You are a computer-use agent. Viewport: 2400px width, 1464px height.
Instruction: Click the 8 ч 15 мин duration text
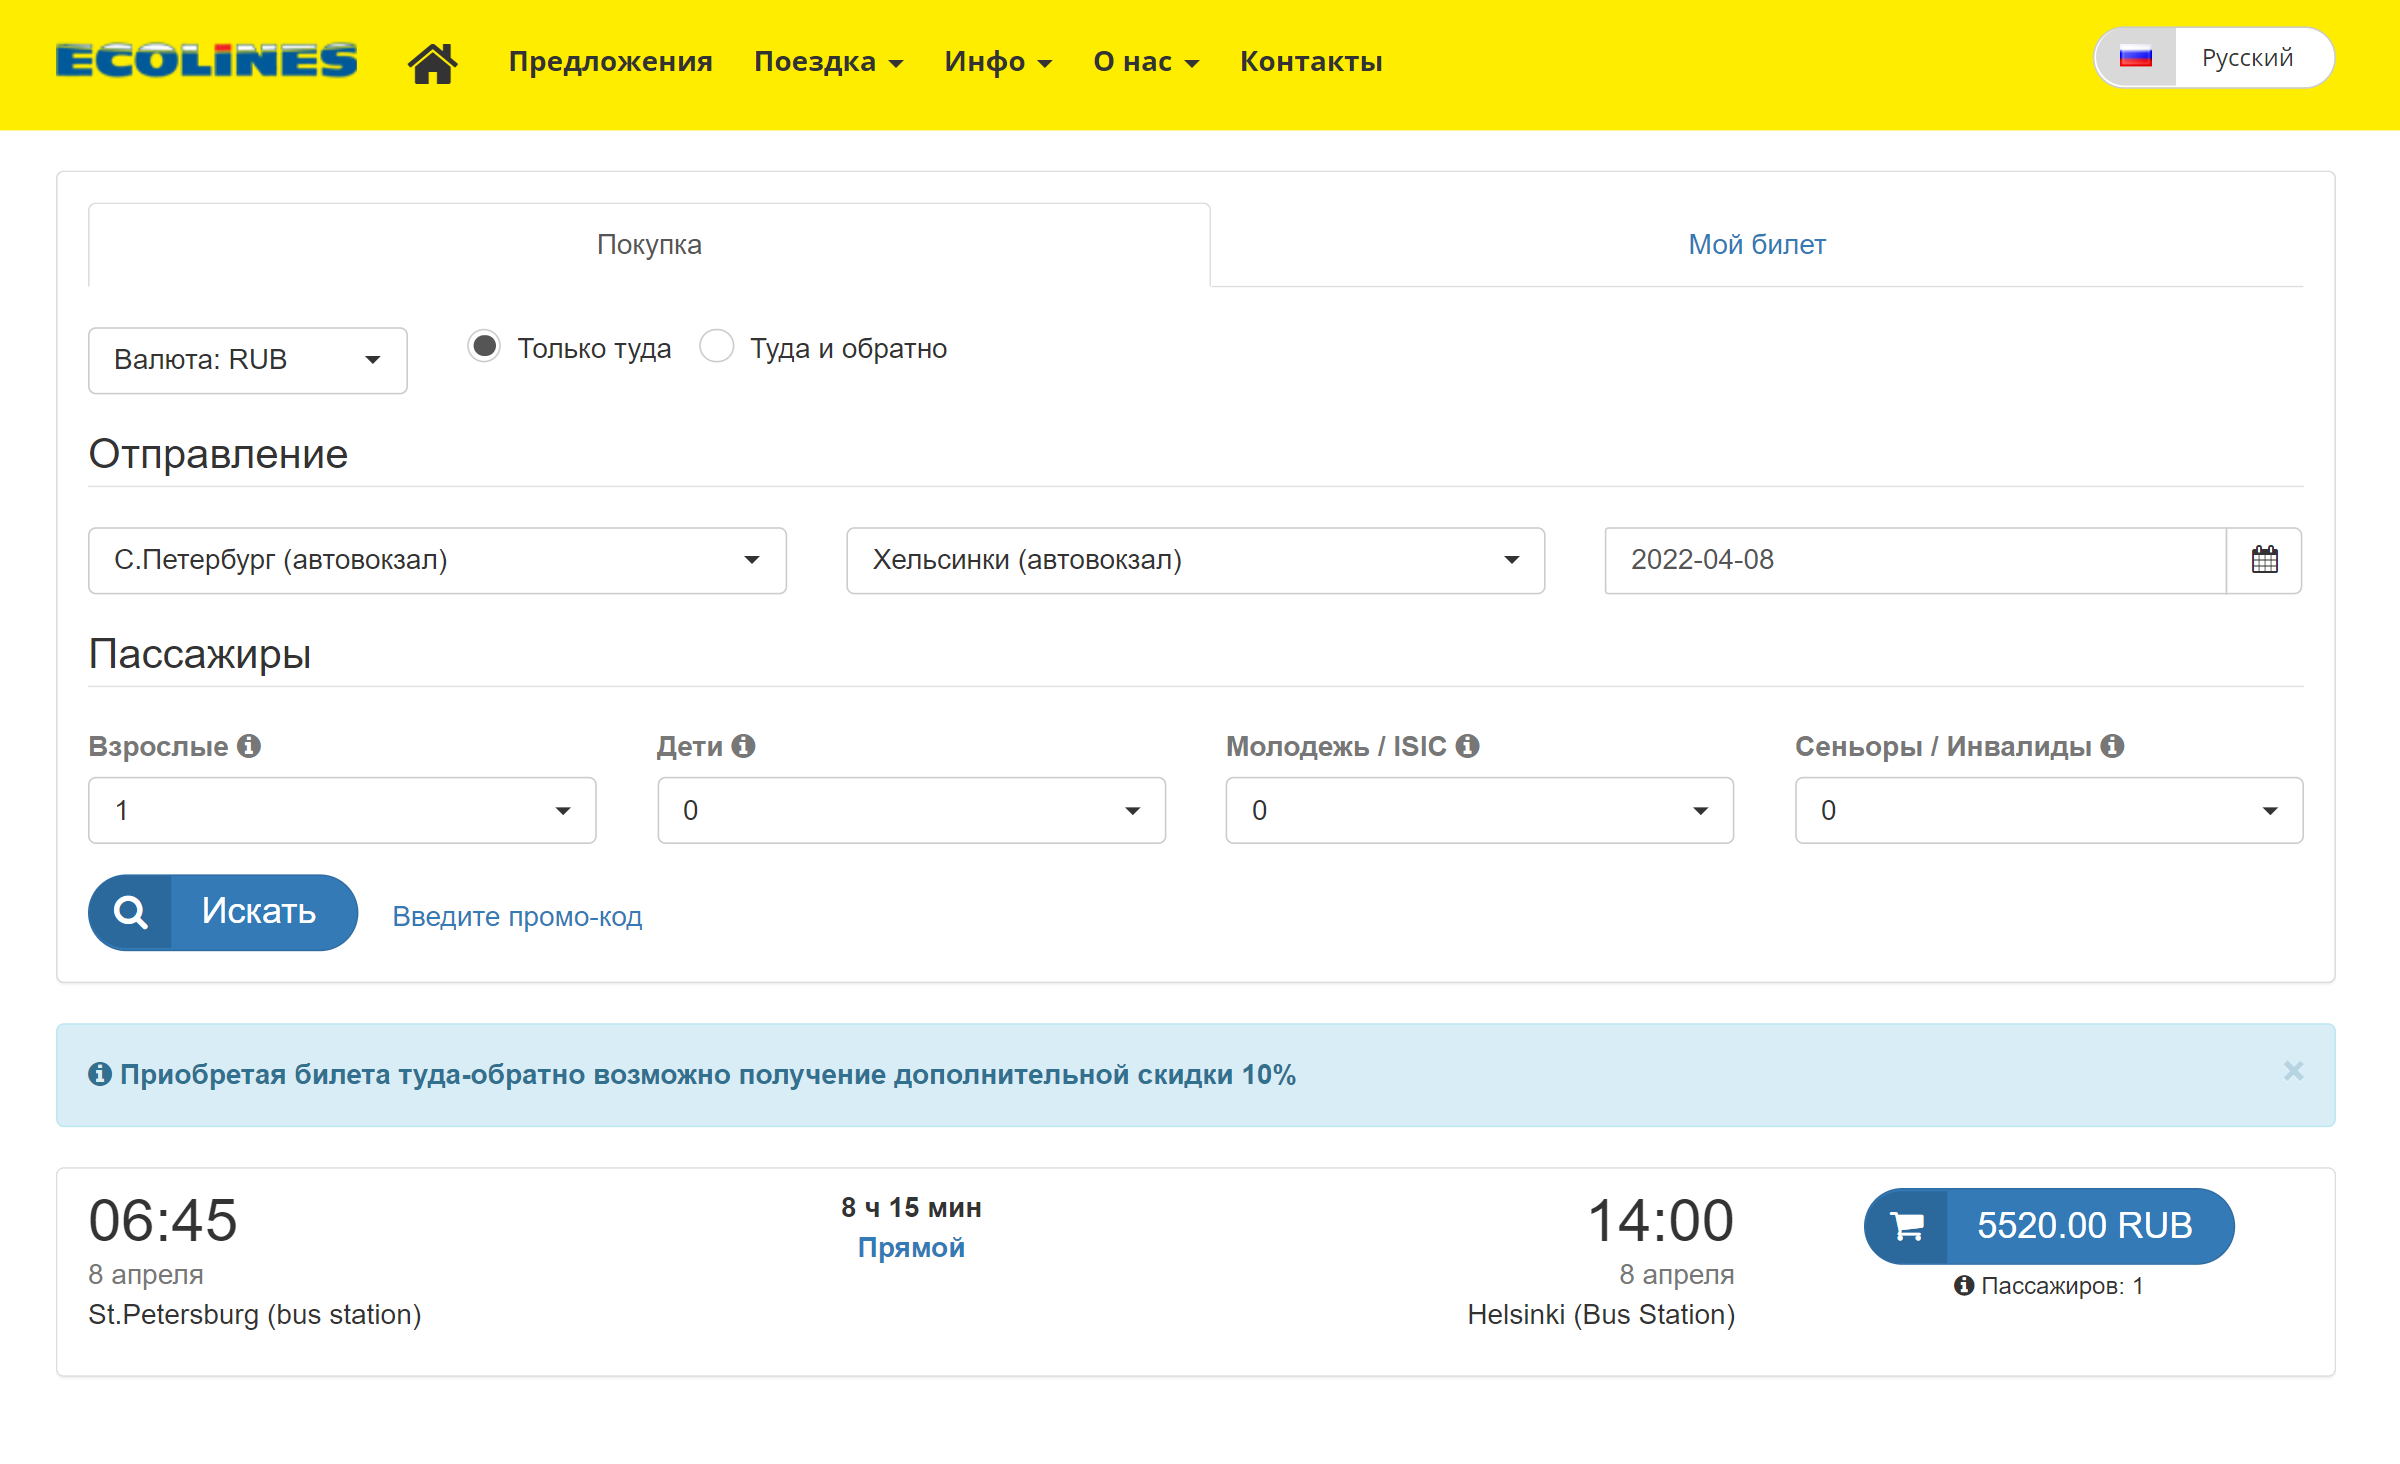point(911,1207)
